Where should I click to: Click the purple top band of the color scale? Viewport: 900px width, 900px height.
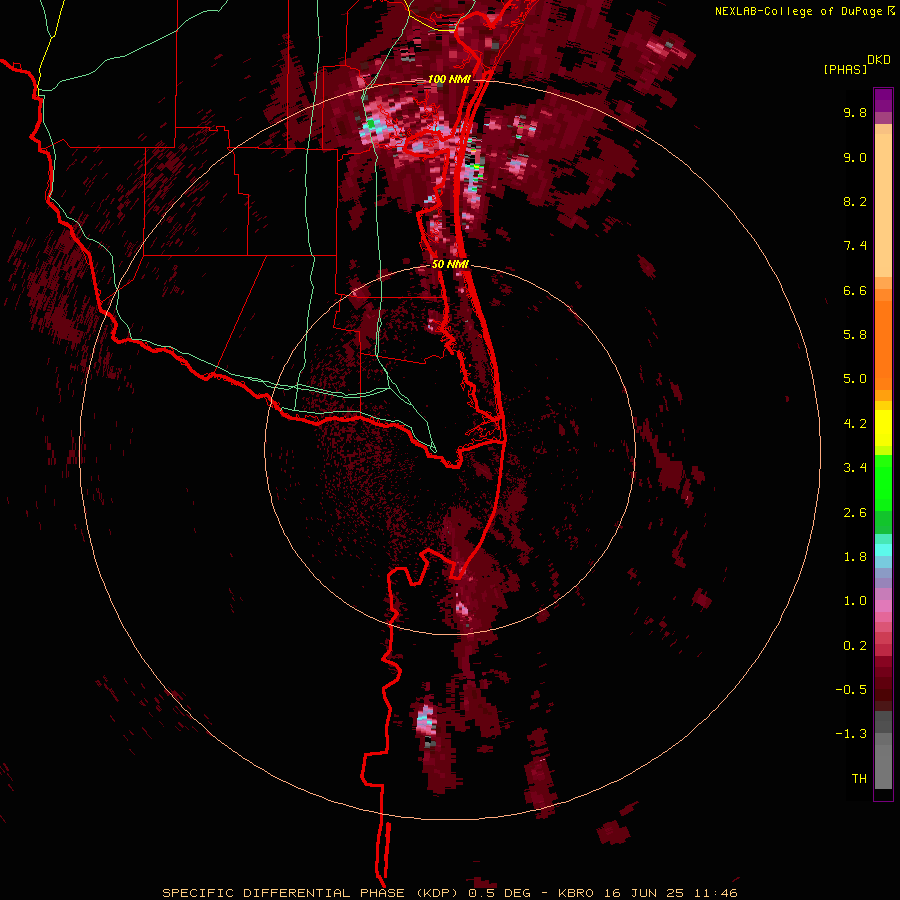(x=883, y=100)
